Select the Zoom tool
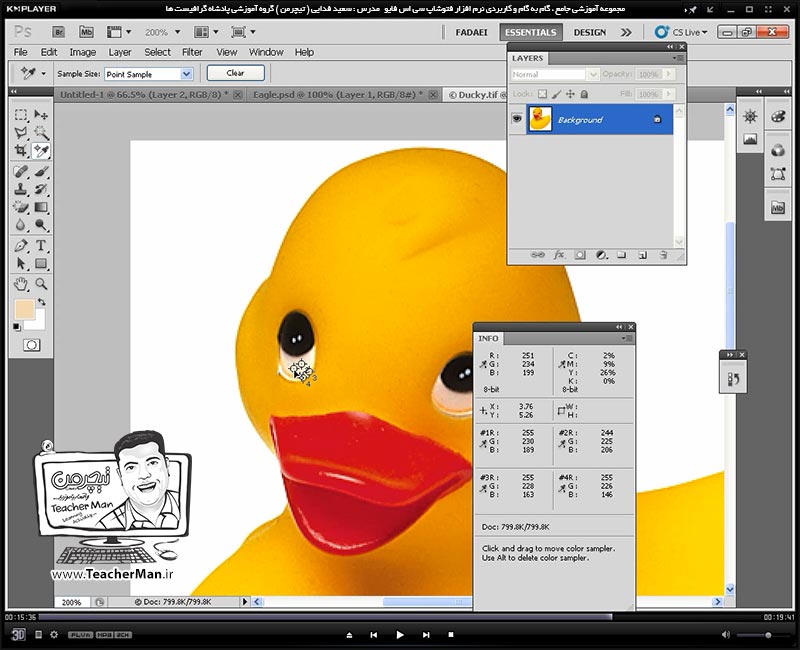The image size is (800, 650). (x=41, y=284)
